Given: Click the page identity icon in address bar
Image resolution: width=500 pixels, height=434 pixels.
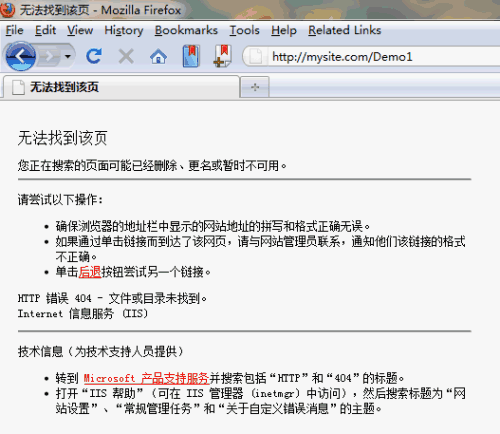Looking at the screenshot, I should [x=256, y=56].
